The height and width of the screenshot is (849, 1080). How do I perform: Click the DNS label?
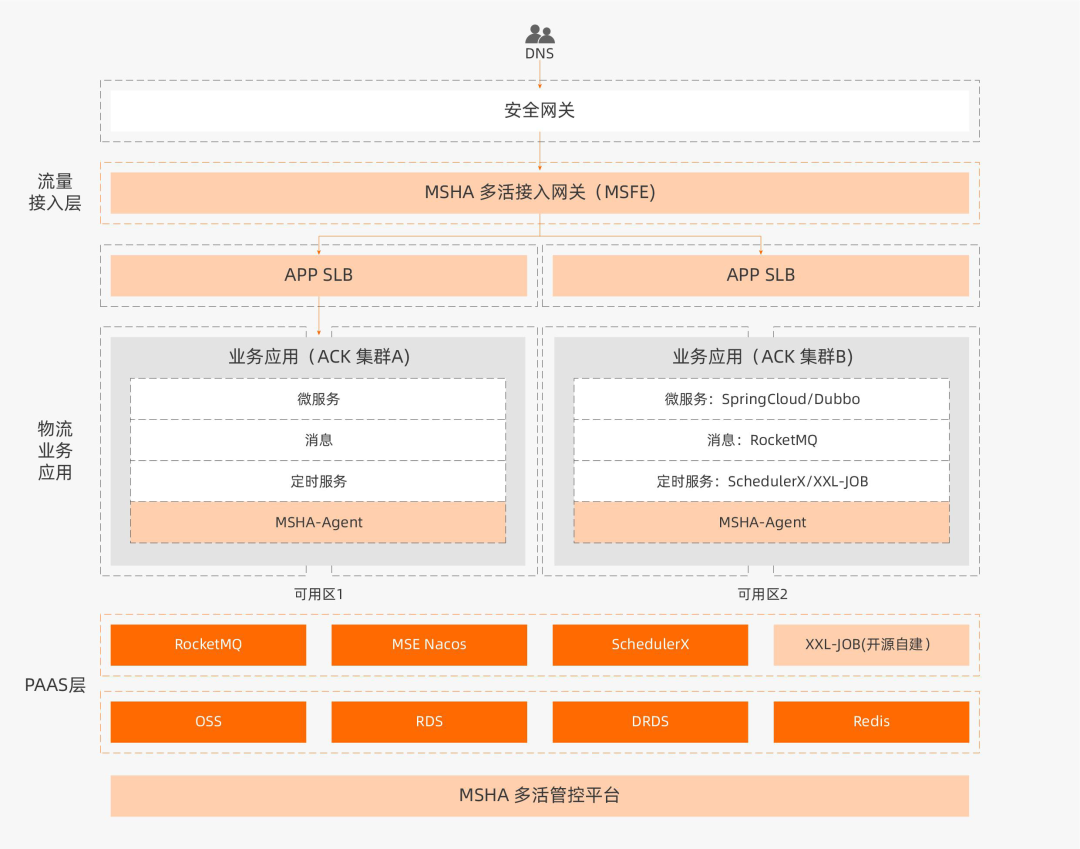click(x=539, y=54)
